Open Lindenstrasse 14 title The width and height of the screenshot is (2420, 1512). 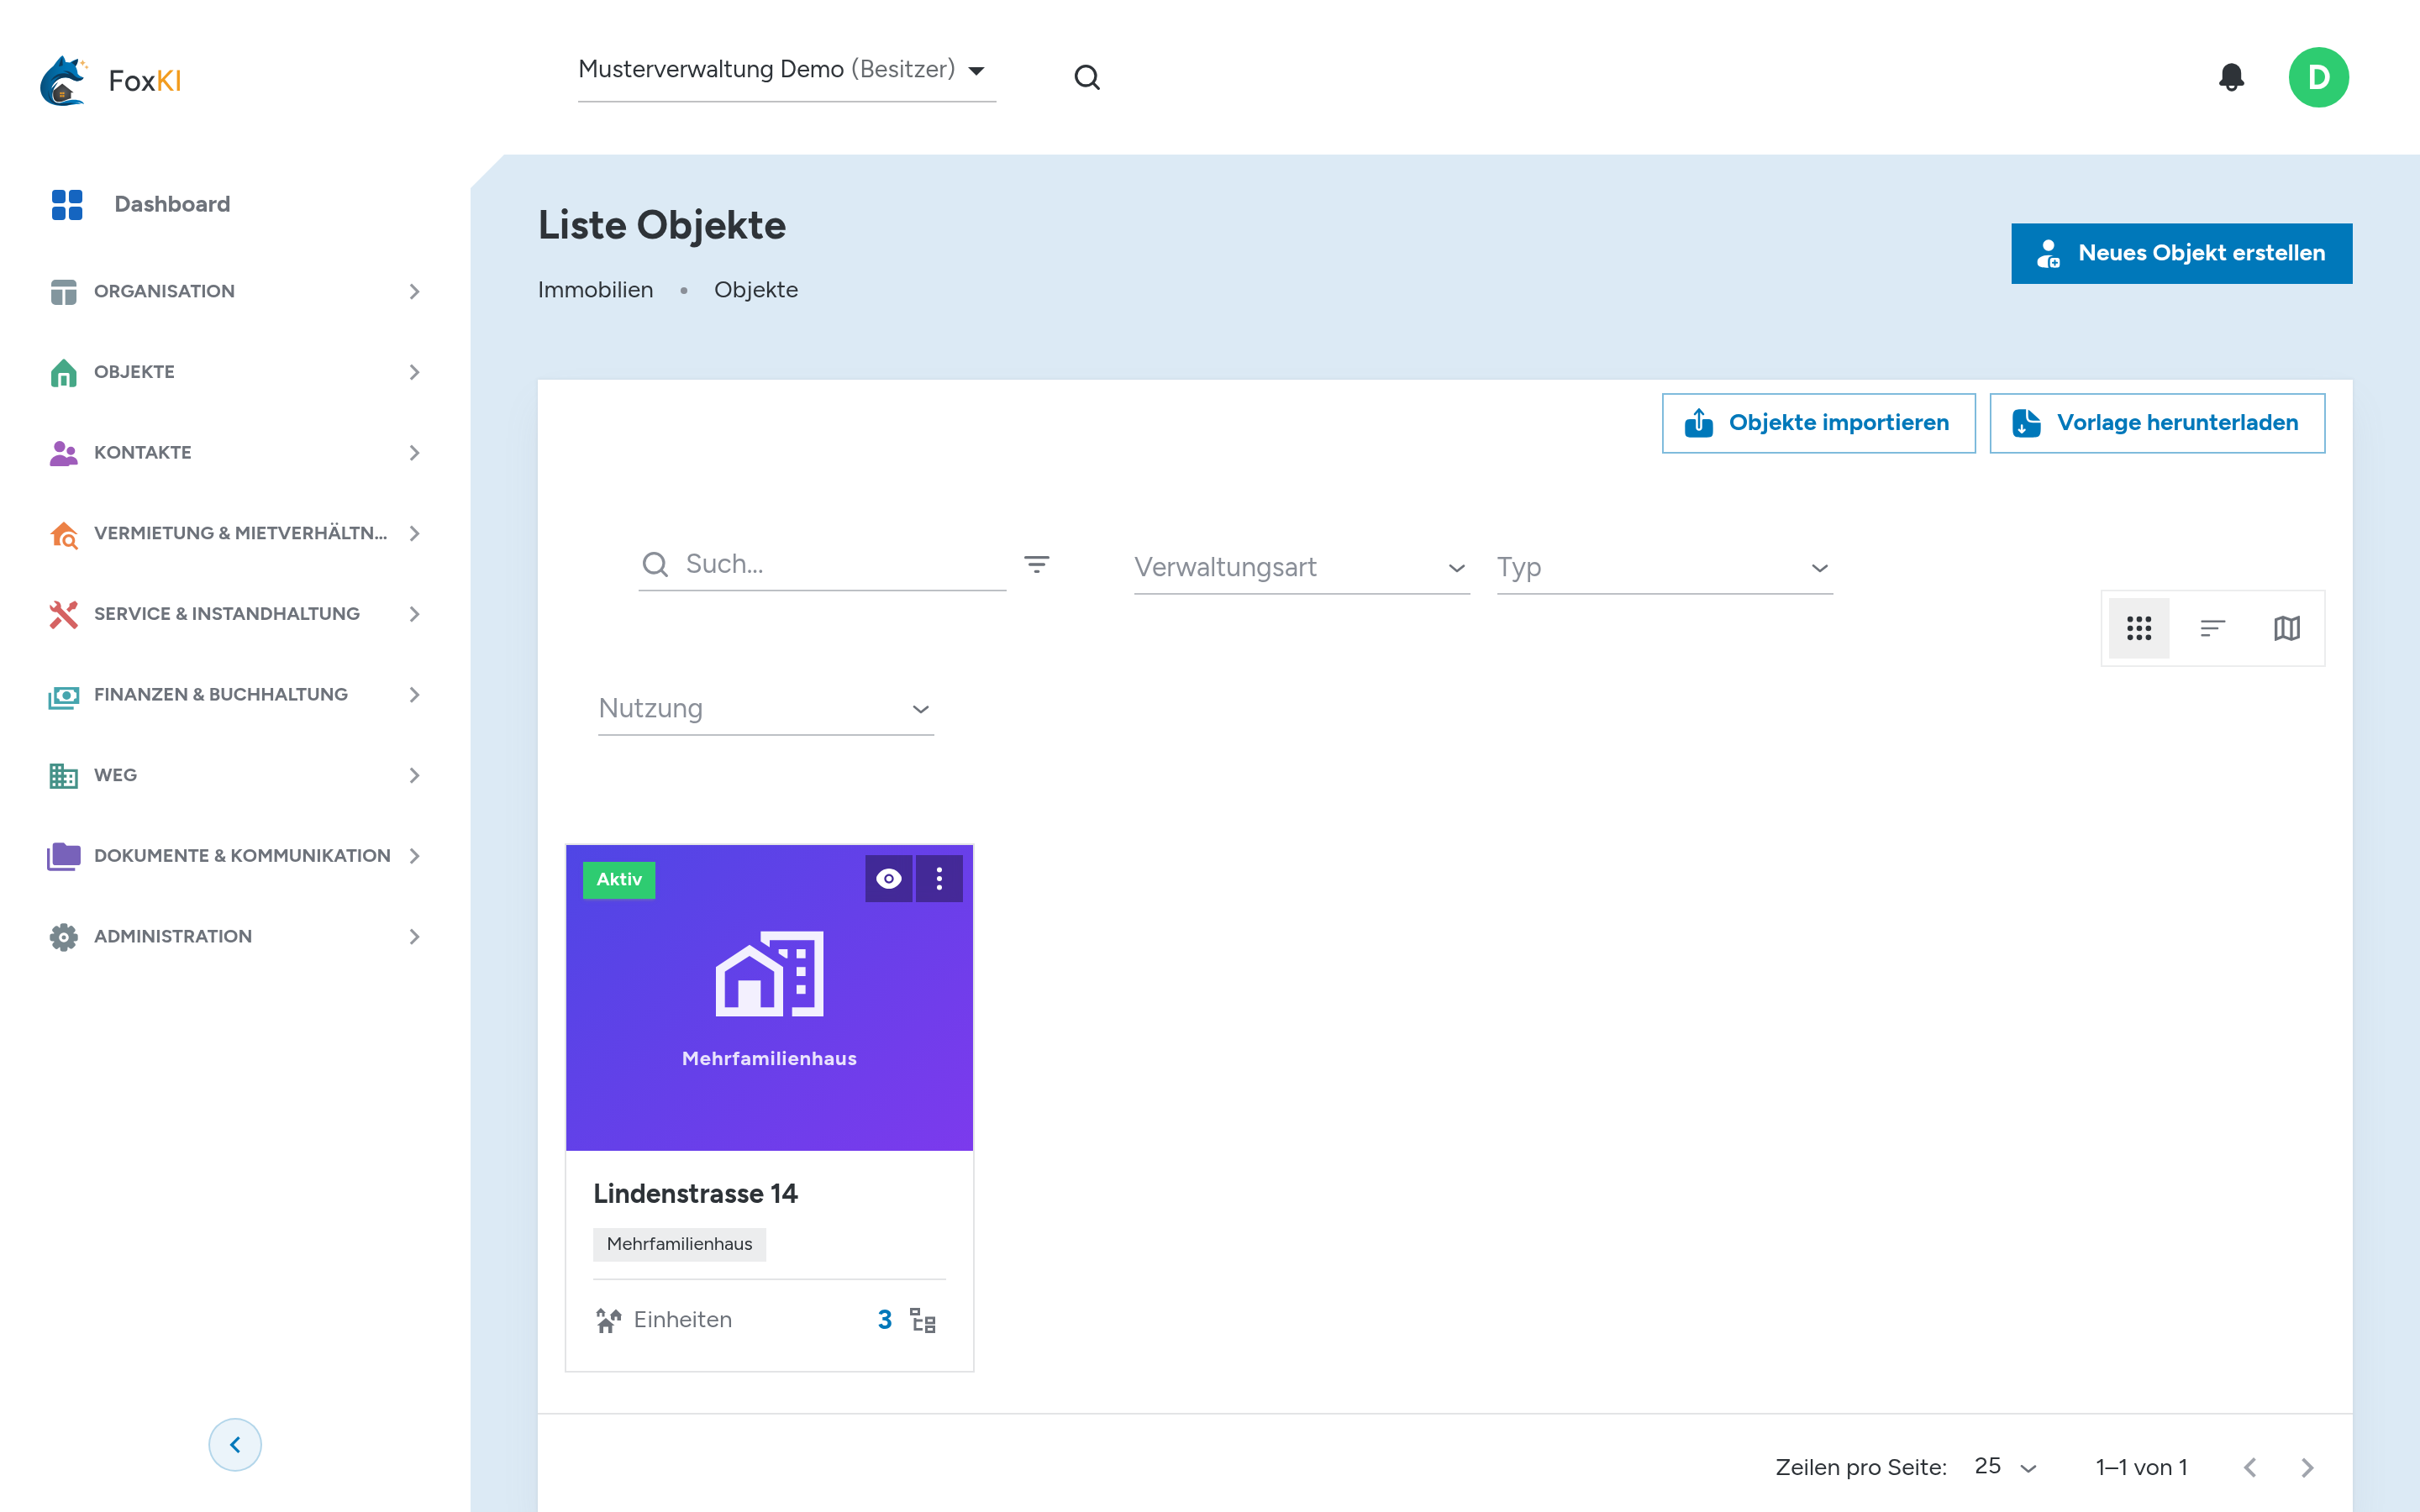[x=695, y=1194]
